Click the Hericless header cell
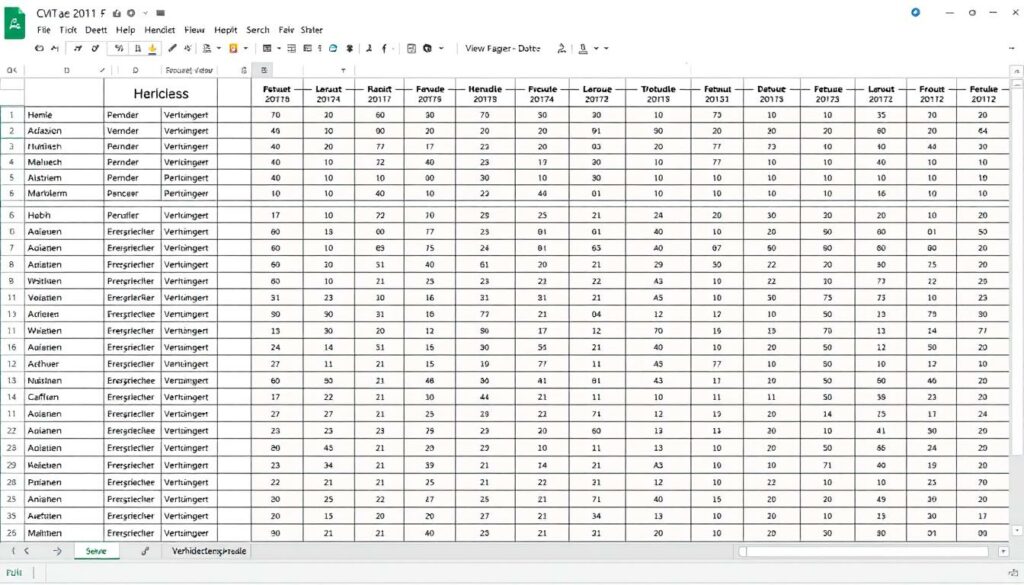1024x585 pixels. pos(161,93)
